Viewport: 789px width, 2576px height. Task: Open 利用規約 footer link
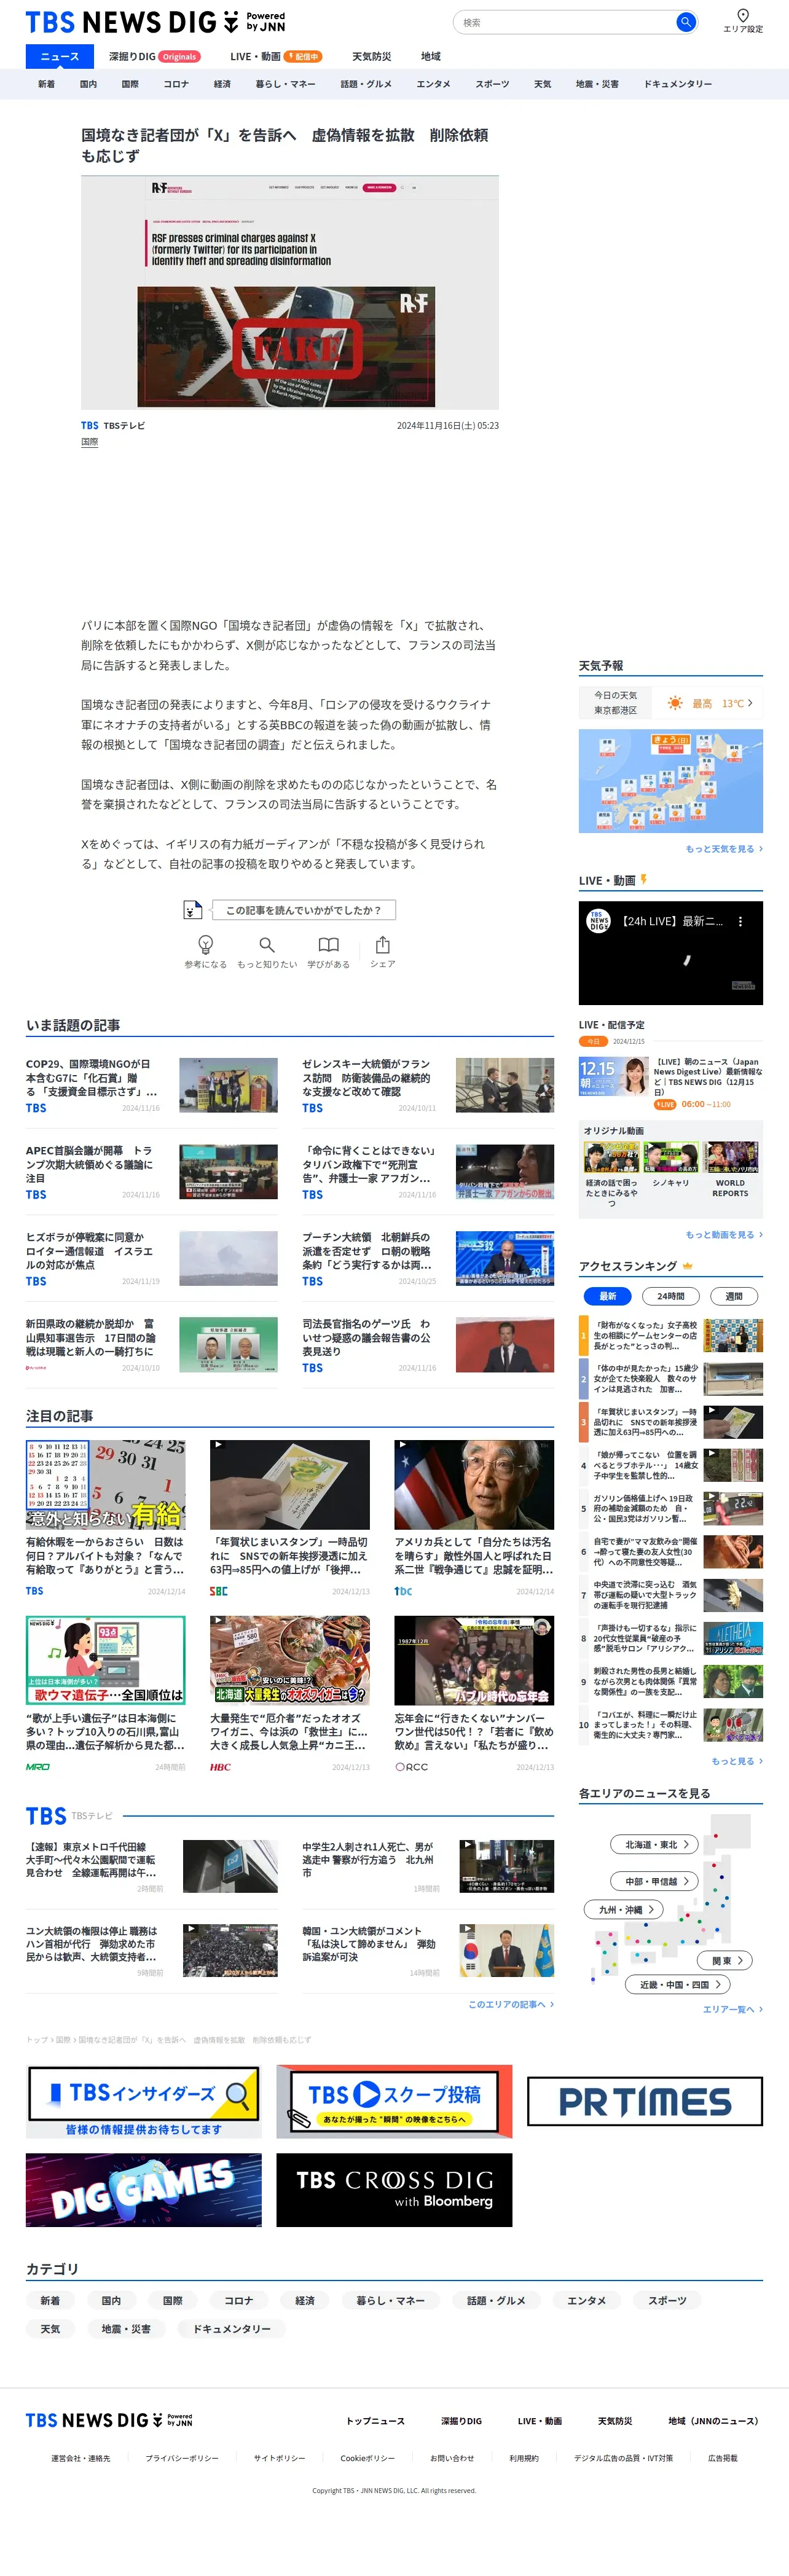click(524, 2458)
